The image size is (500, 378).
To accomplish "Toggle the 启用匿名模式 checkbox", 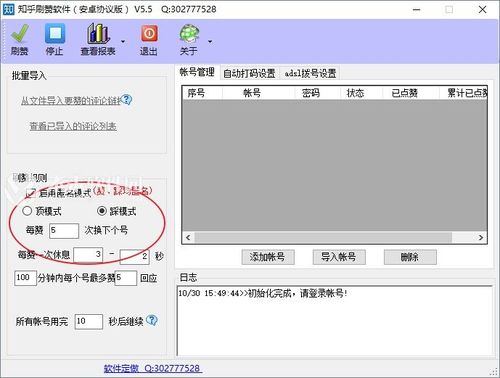I will click(31, 193).
